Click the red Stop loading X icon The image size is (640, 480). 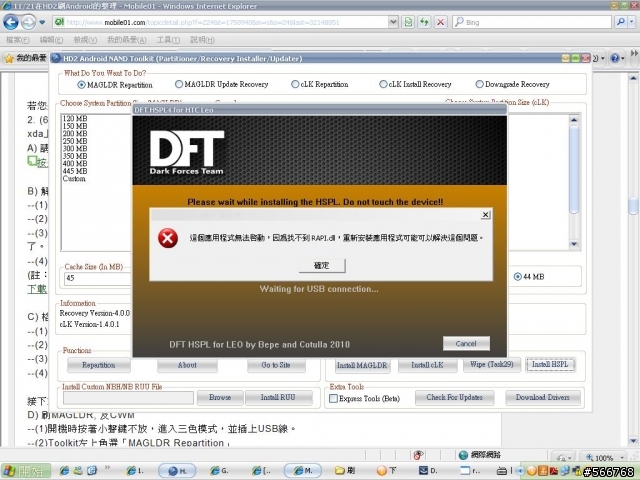(x=440, y=22)
